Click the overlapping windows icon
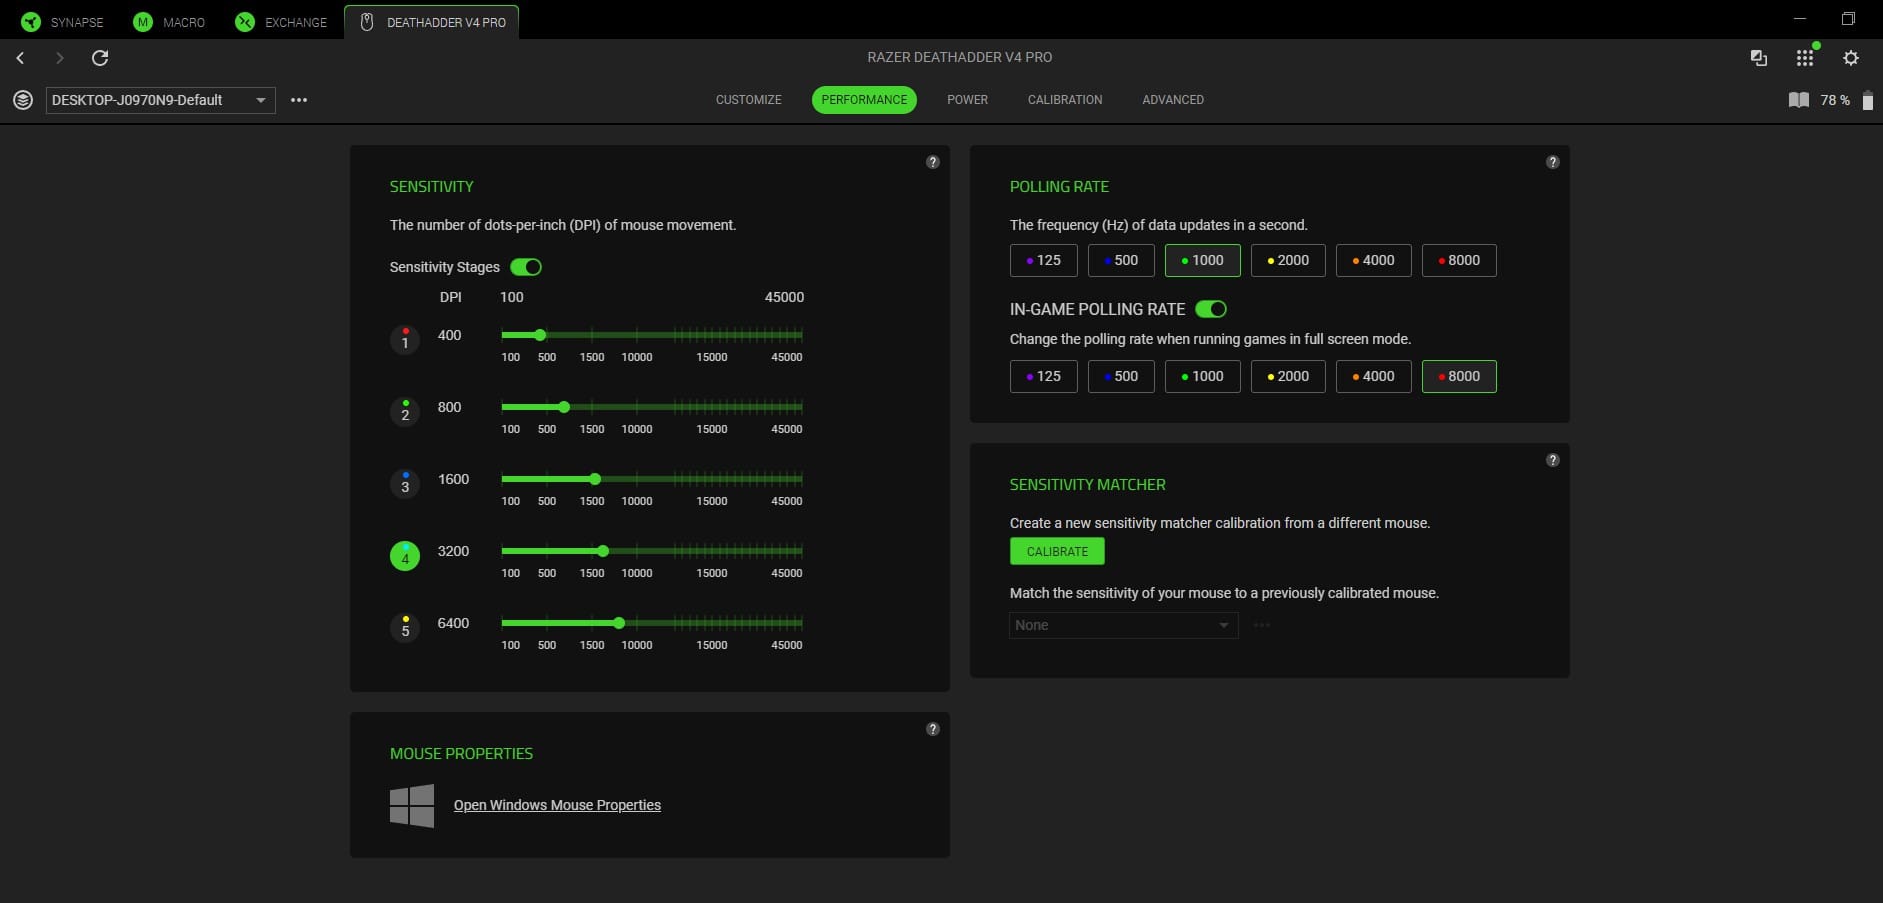 pyautogui.click(x=1759, y=58)
